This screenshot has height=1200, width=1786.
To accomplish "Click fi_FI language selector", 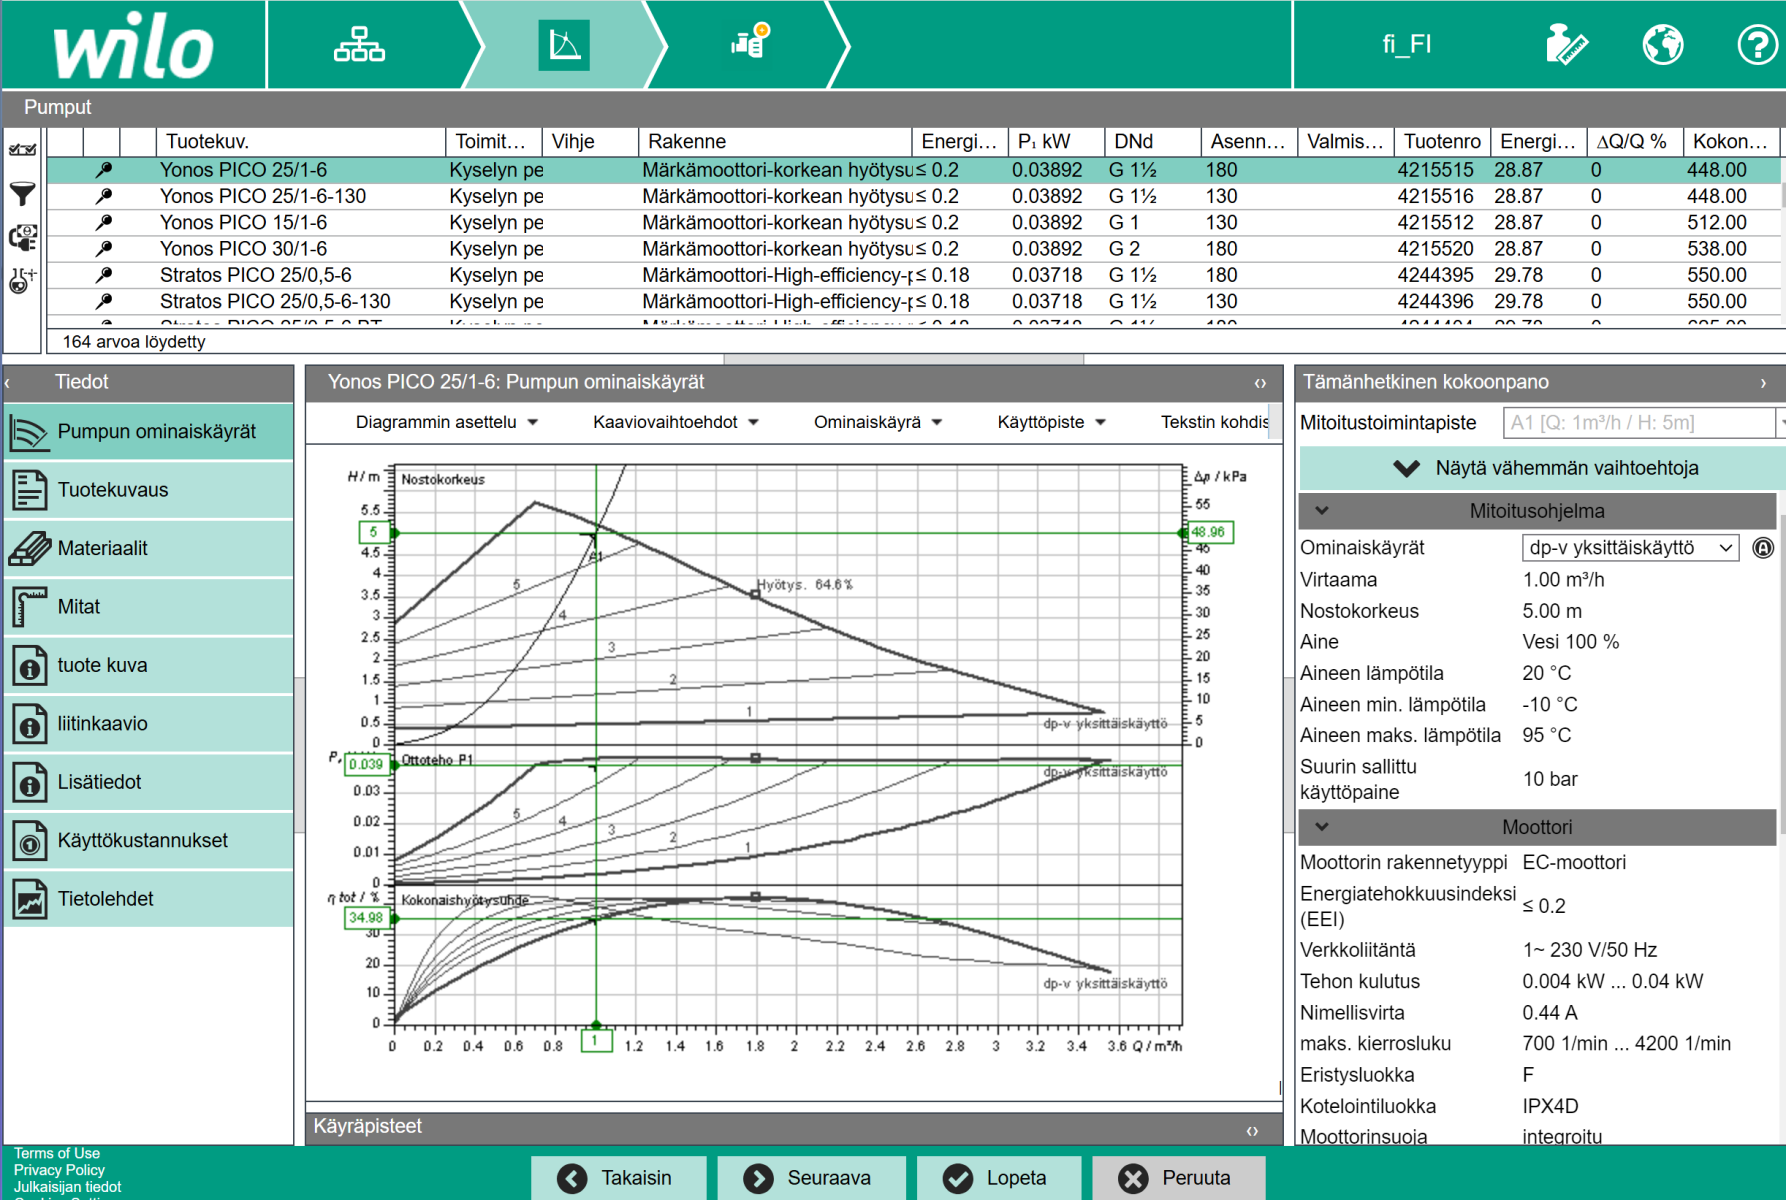I will [x=1406, y=45].
